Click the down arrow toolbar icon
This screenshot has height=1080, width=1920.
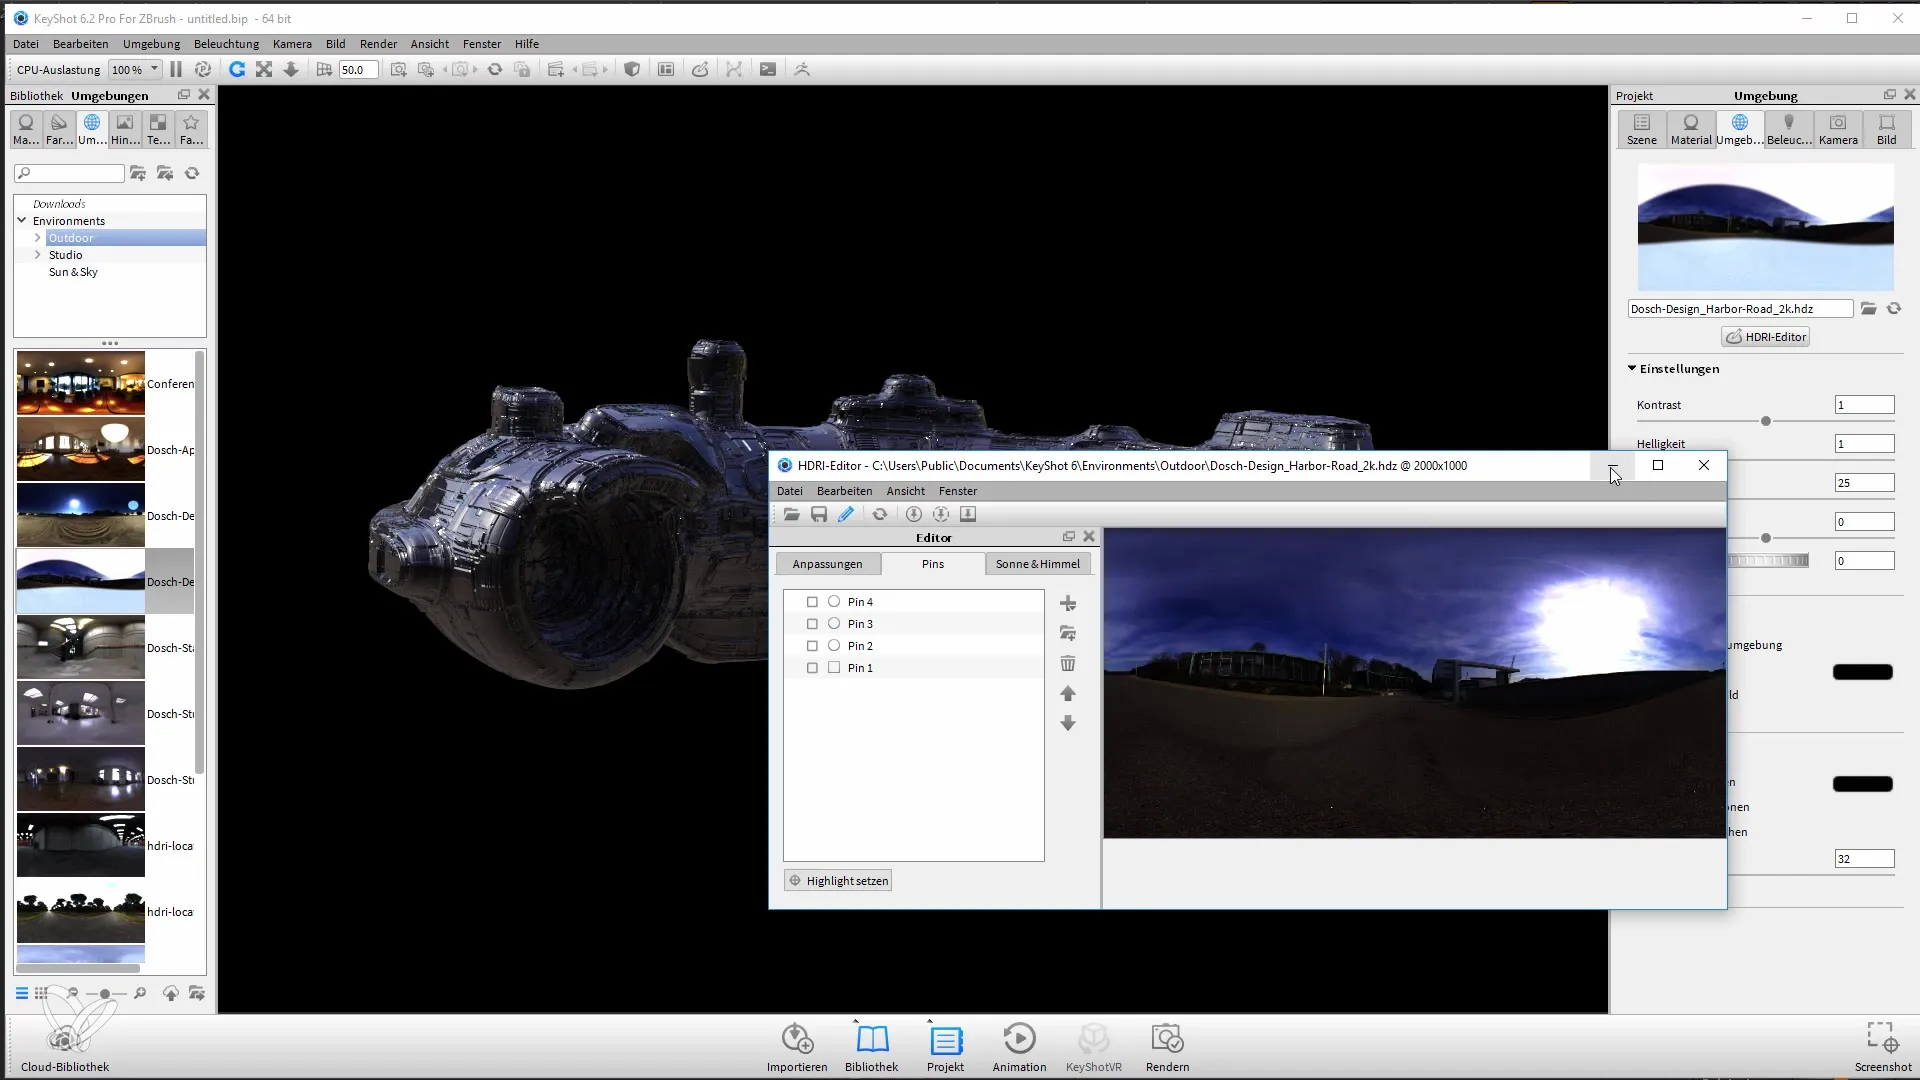tap(291, 69)
